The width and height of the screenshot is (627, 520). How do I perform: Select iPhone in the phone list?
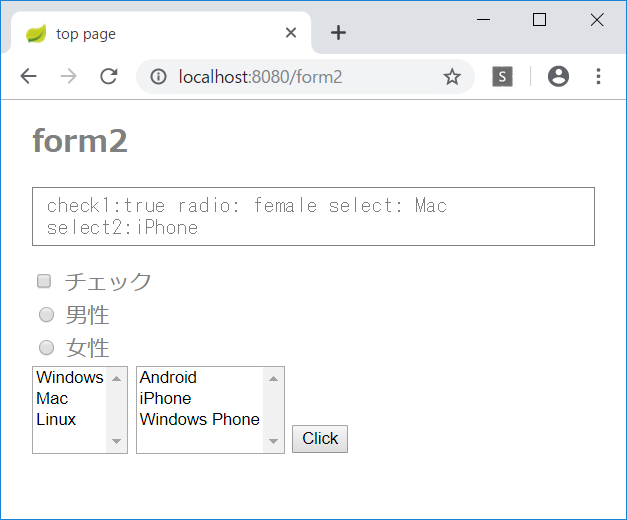pos(165,399)
